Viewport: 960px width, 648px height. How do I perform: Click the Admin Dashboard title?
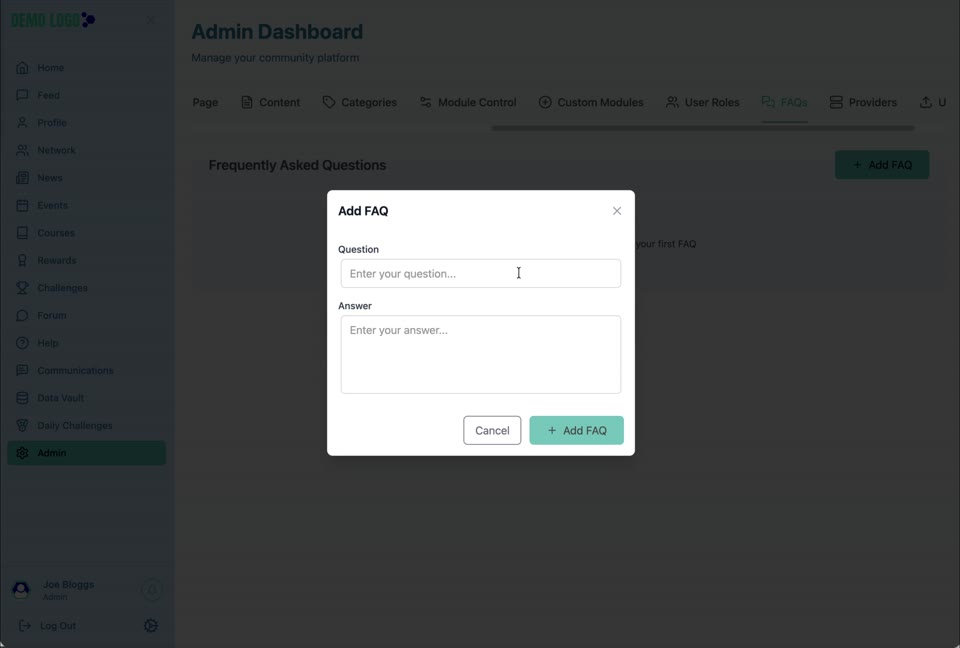pos(277,32)
